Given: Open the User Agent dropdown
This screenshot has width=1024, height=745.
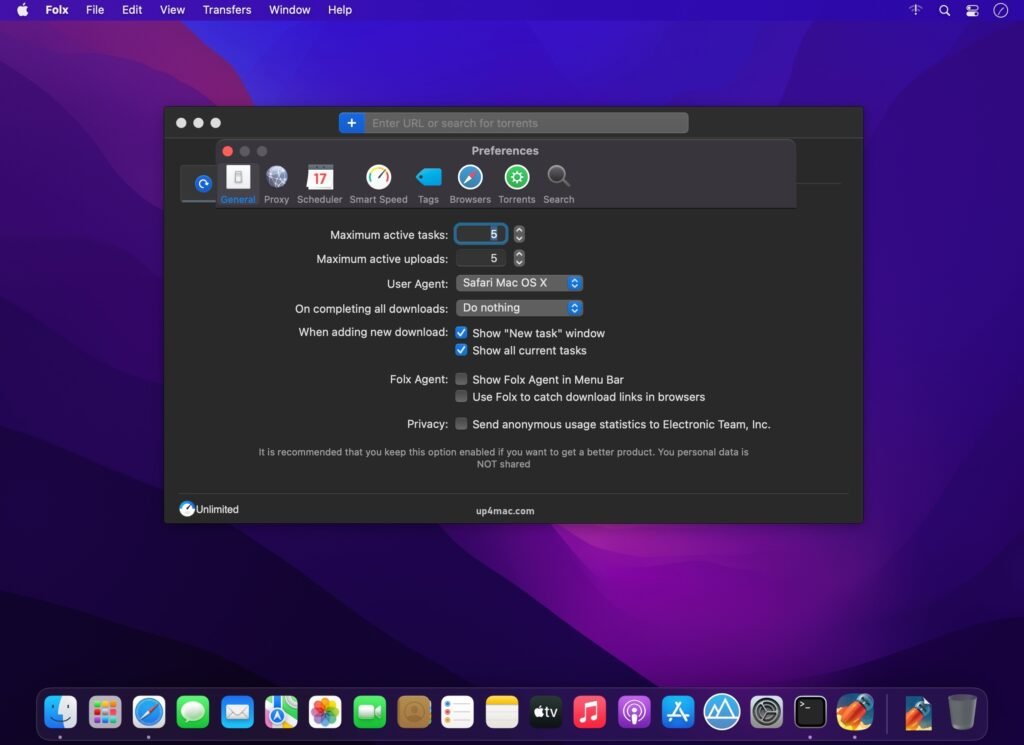Looking at the screenshot, I should tap(519, 283).
